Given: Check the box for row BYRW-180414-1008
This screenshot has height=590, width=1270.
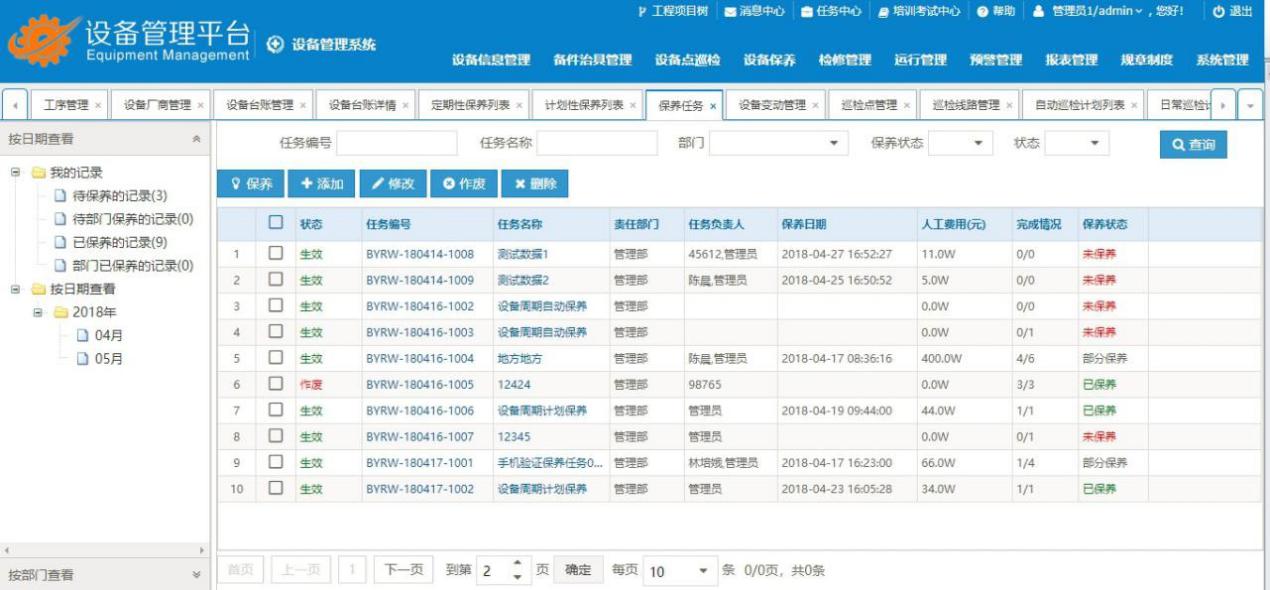Looking at the screenshot, I should tap(276, 254).
